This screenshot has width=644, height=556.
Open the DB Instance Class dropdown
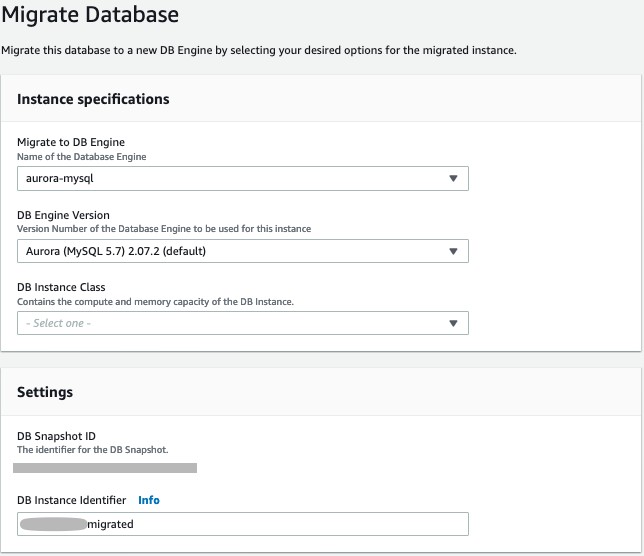pos(243,323)
